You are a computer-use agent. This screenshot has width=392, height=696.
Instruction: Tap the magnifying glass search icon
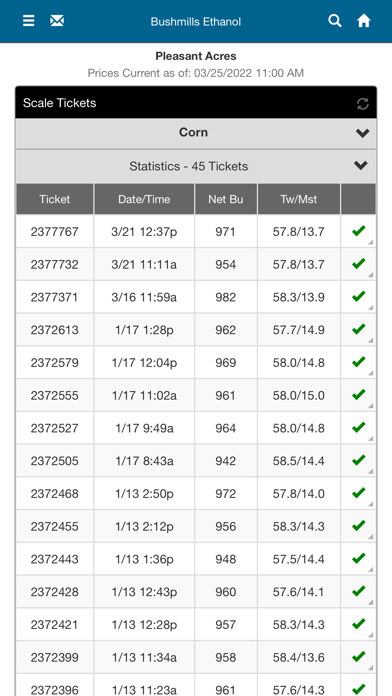[335, 20]
